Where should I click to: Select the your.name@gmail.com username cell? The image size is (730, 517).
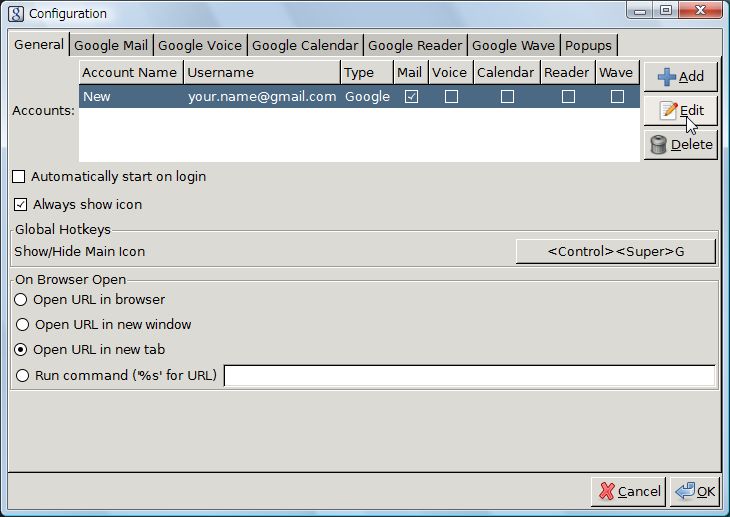click(x=262, y=97)
